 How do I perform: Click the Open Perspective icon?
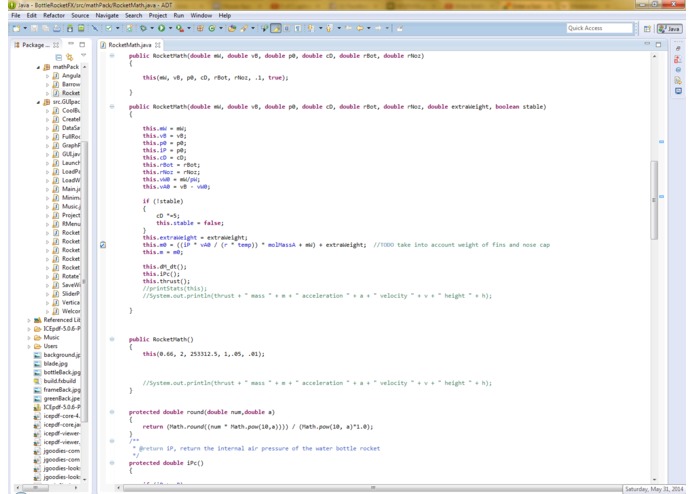(647, 29)
